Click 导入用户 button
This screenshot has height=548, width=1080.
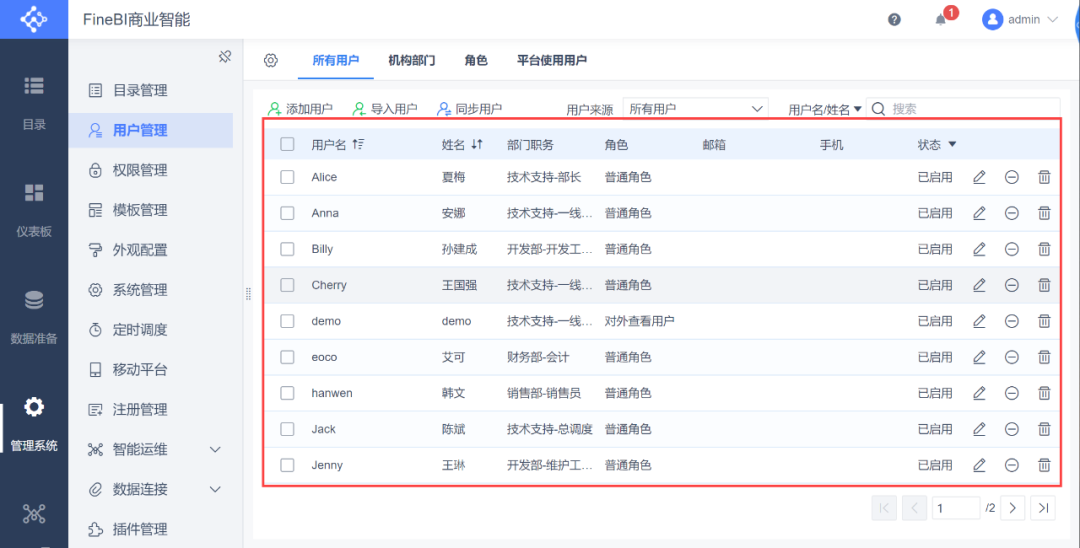pyautogui.click(x=385, y=109)
